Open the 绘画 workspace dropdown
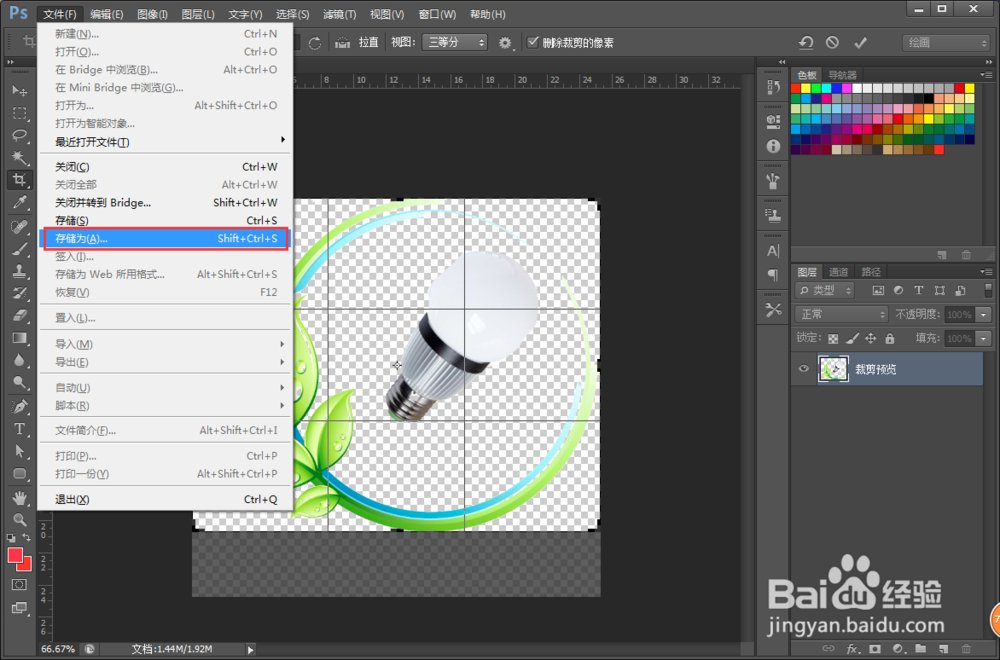Viewport: 1000px width, 660px height. [945, 43]
